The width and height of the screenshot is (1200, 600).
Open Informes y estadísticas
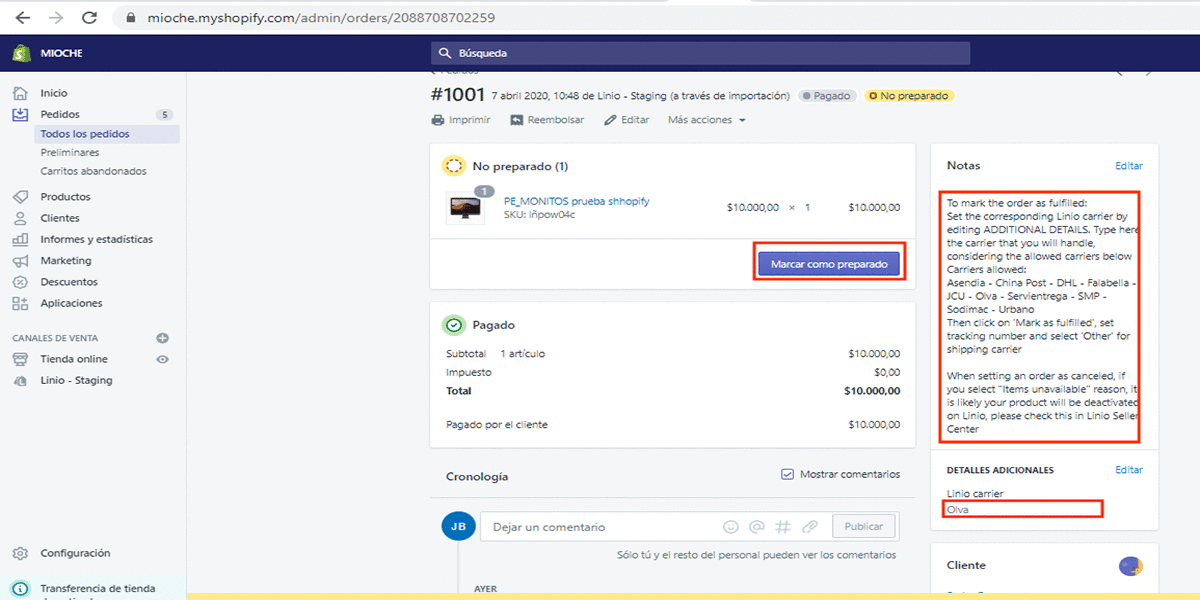96,239
